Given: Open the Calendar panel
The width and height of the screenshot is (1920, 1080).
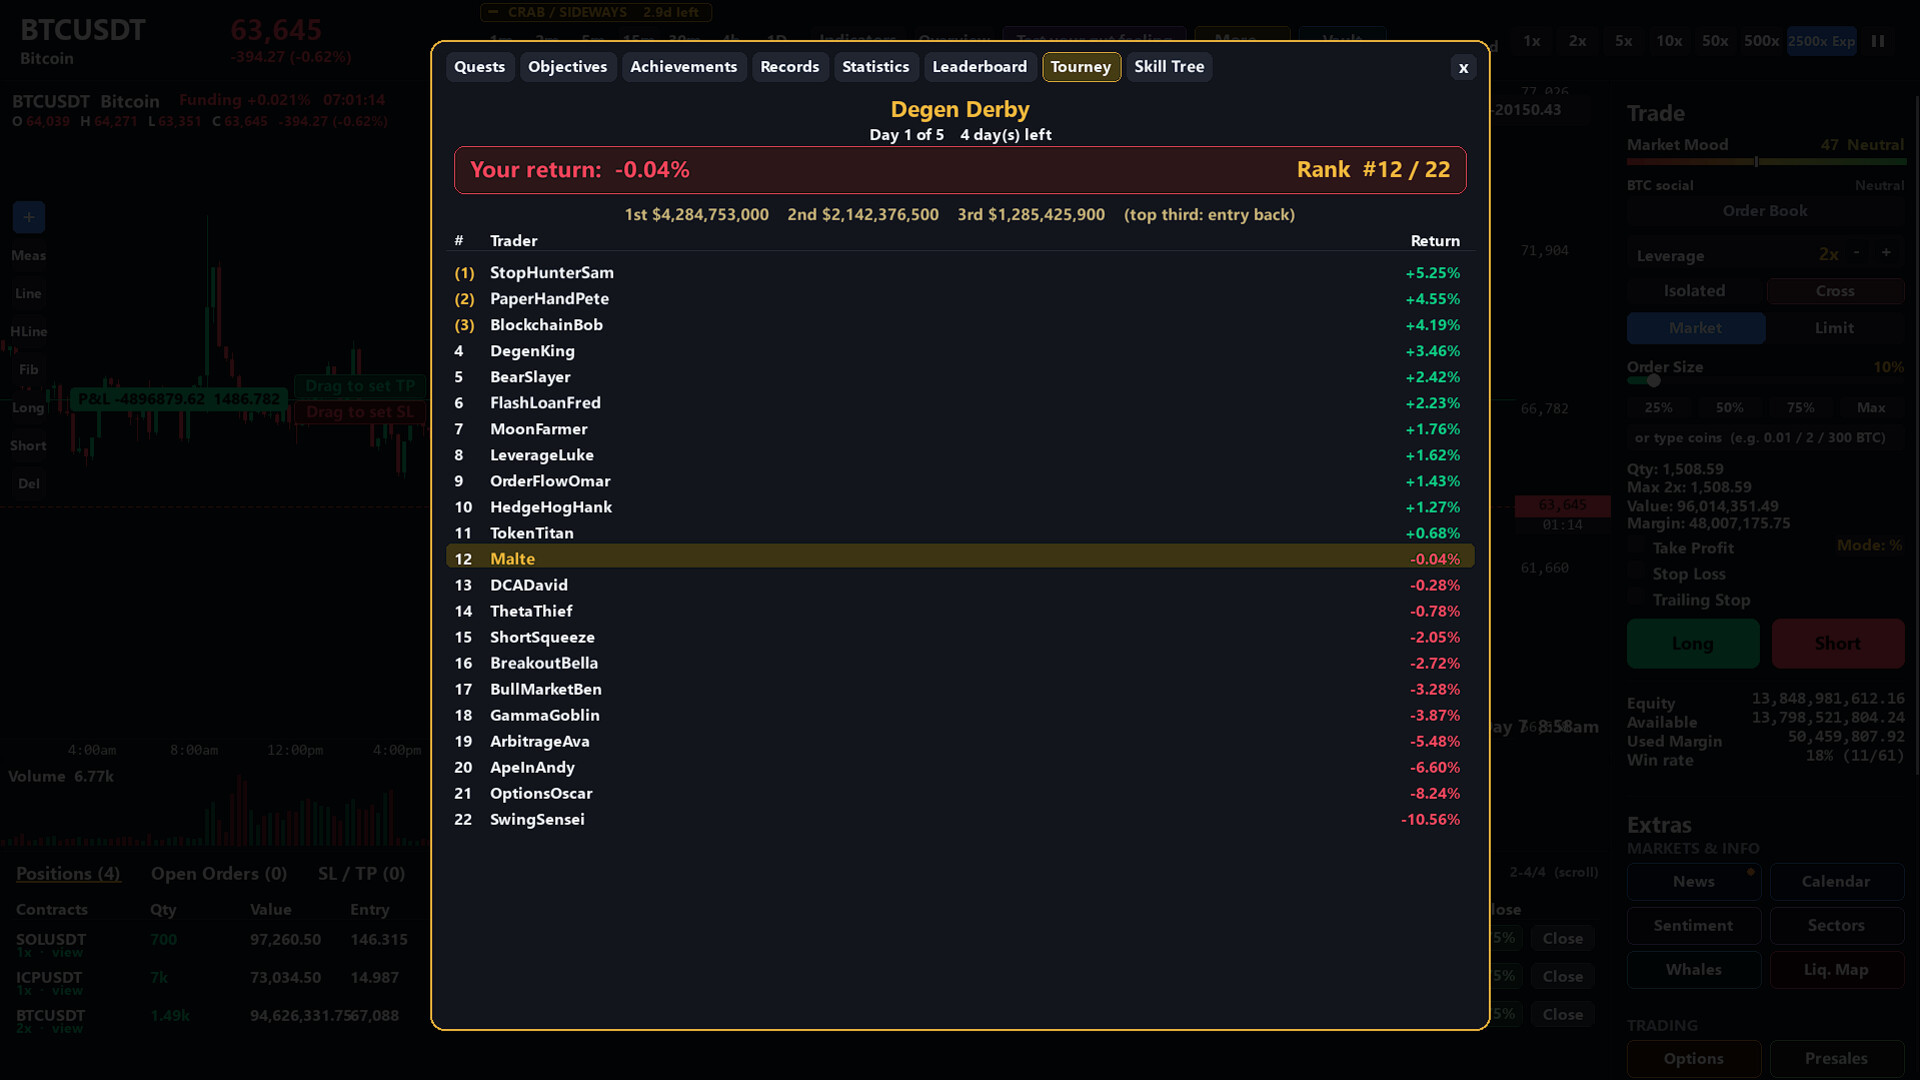Looking at the screenshot, I should click(x=1836, y=882).
